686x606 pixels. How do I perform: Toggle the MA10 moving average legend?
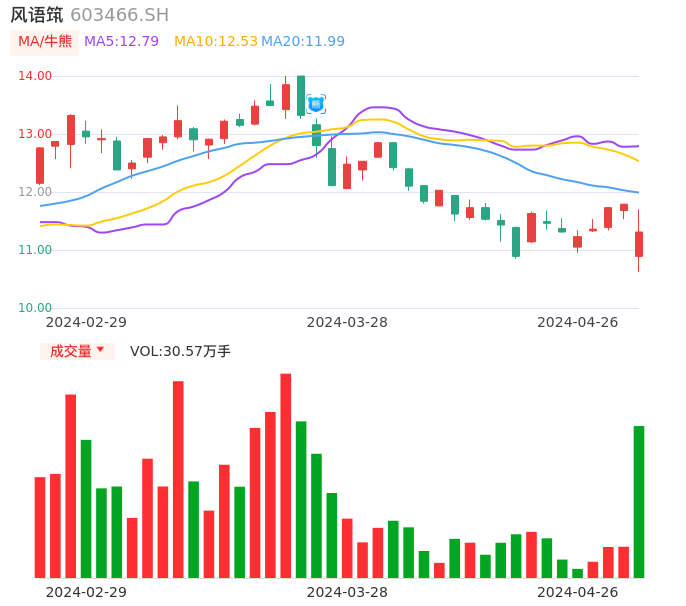[216, 42]
